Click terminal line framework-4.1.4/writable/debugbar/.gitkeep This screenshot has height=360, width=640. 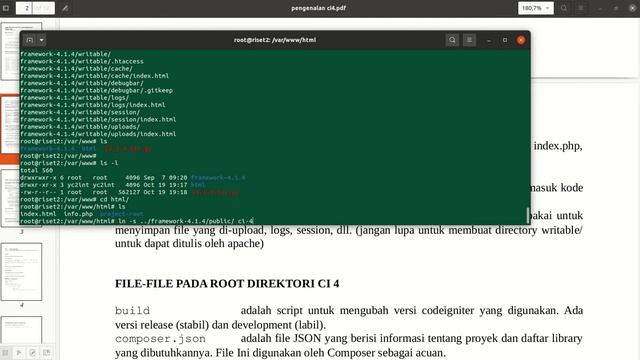96,90
